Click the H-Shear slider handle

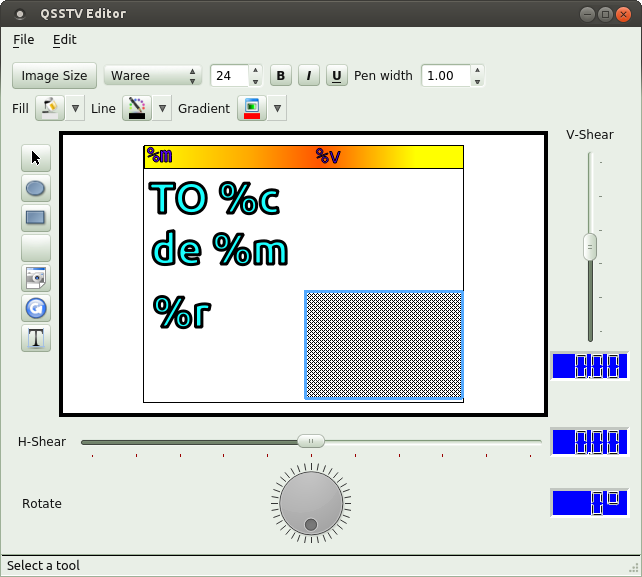311,441
